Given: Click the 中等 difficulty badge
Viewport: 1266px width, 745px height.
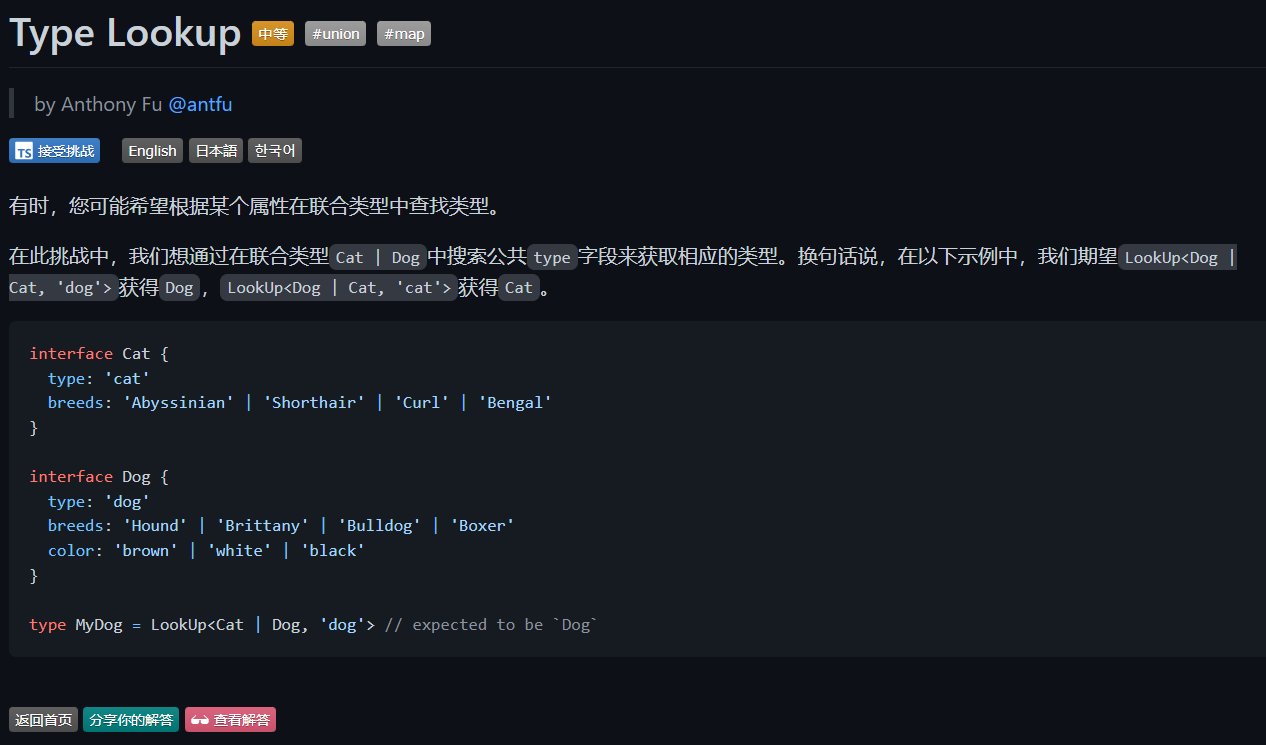Looking at the screenshot, I should [273, 34].
